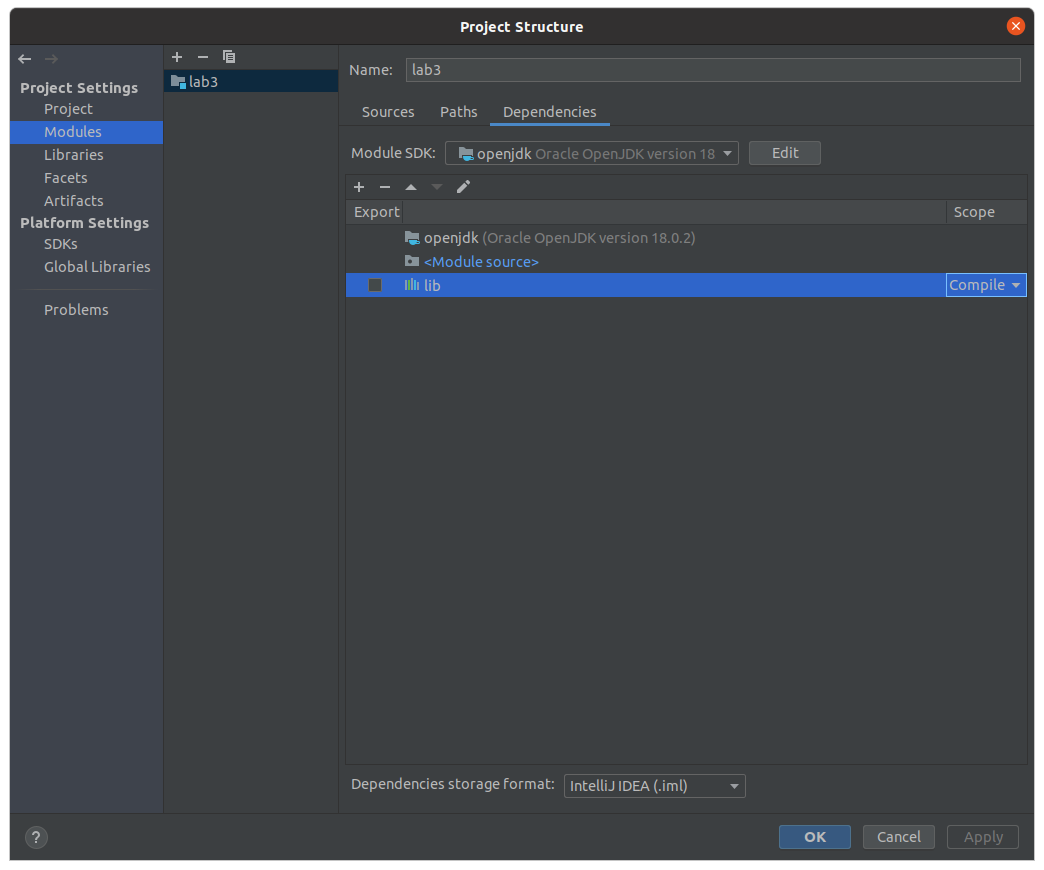Add a new module with plus icon
This screenshot has height=870, width=1044.
177,57
